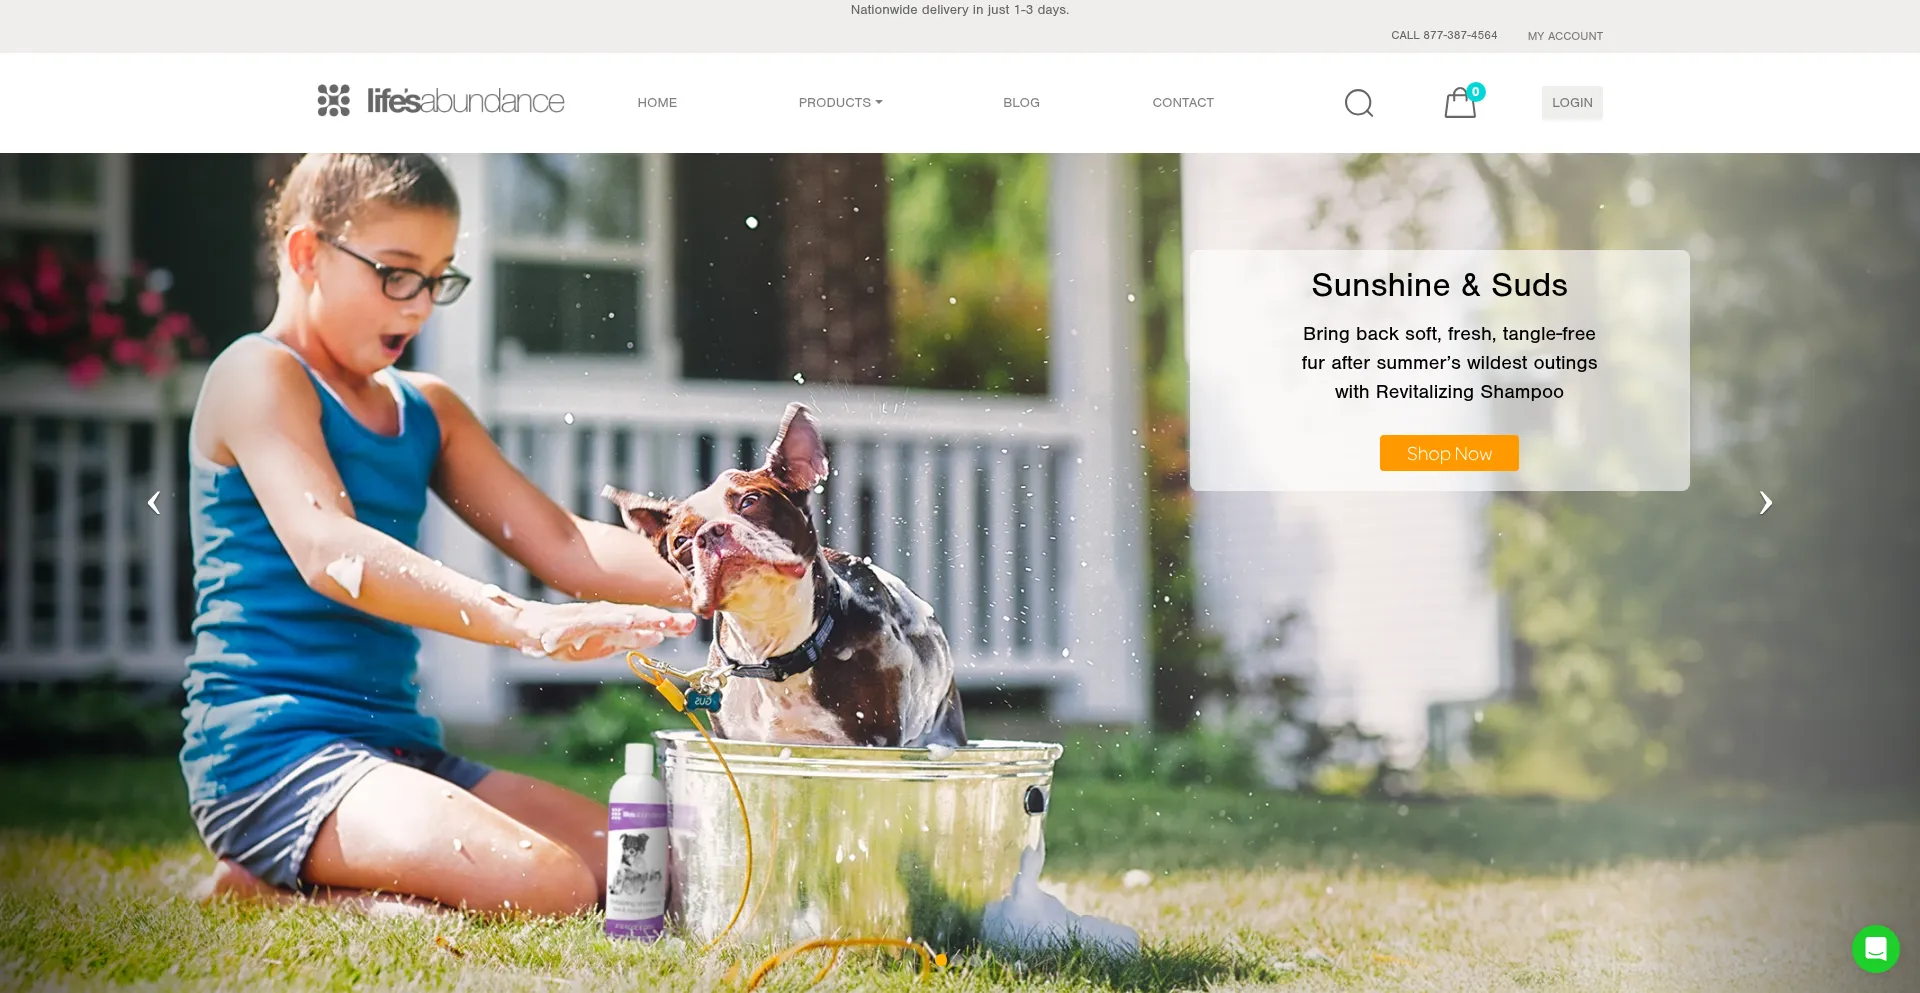
Task: Open the shopping bag cart icon
Action: click(x=1463, y=101)
